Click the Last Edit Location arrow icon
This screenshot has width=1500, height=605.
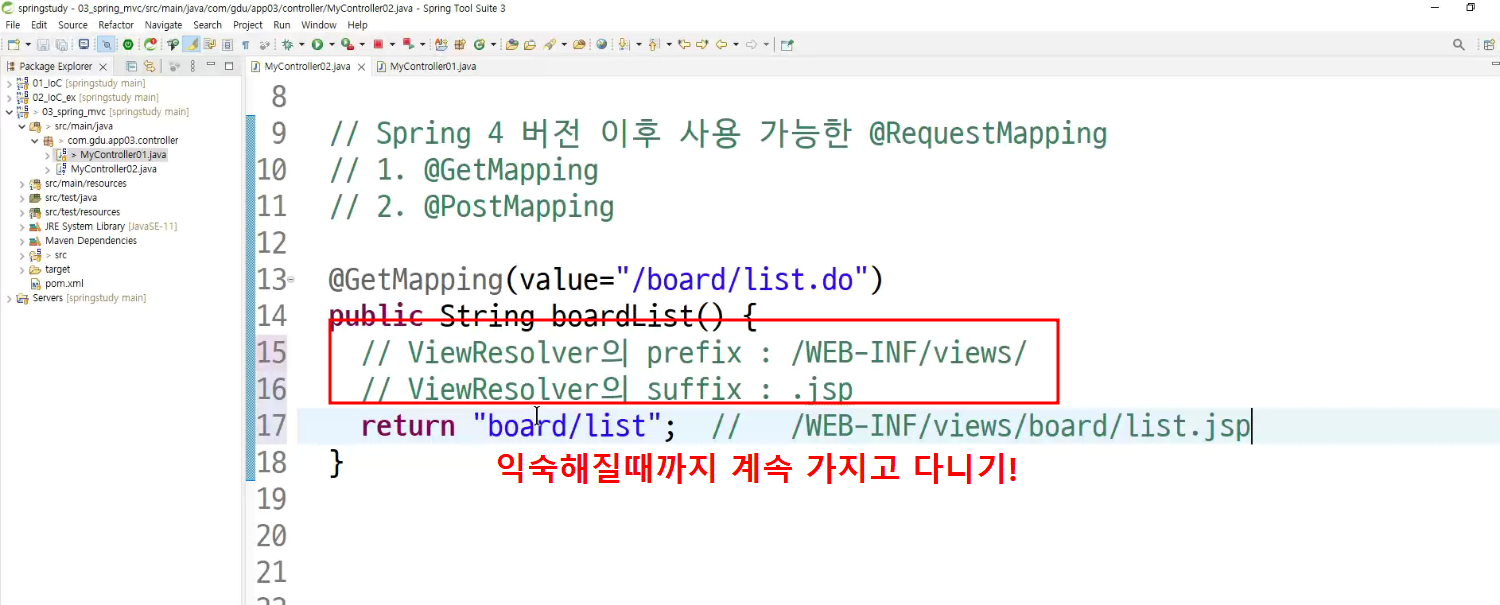point(684,44)
